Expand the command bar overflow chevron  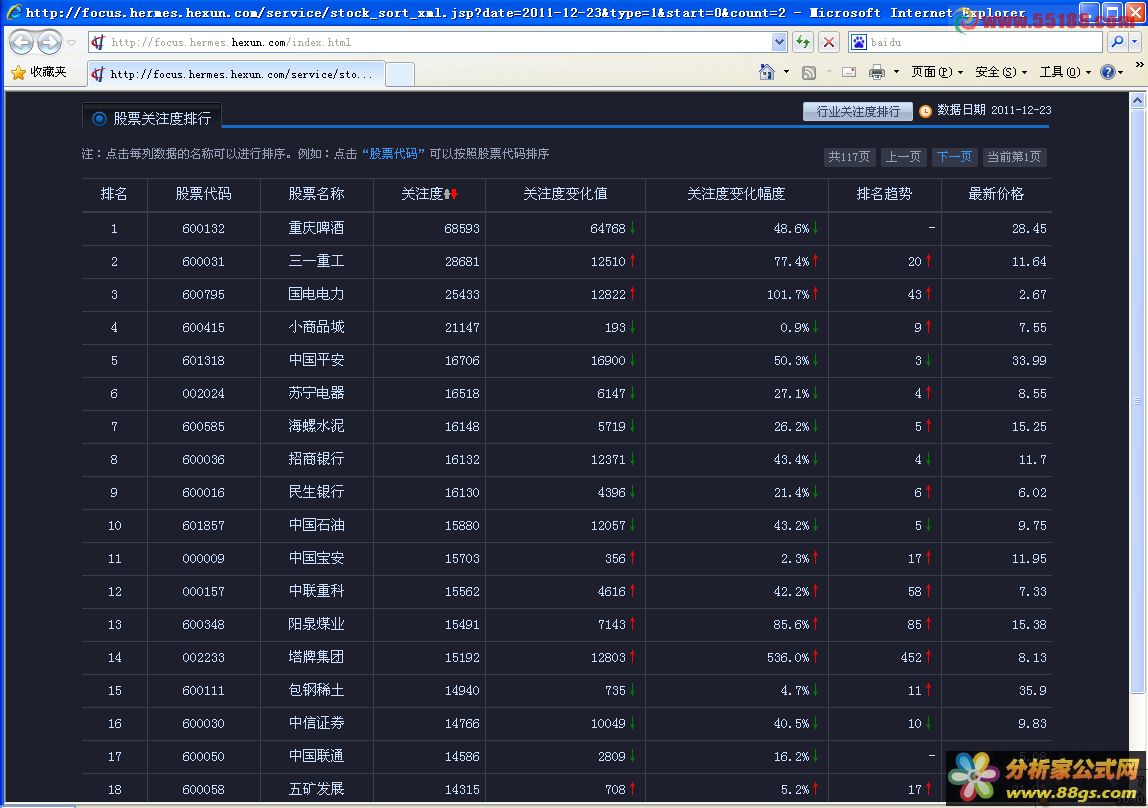[x=1139, y=64]
